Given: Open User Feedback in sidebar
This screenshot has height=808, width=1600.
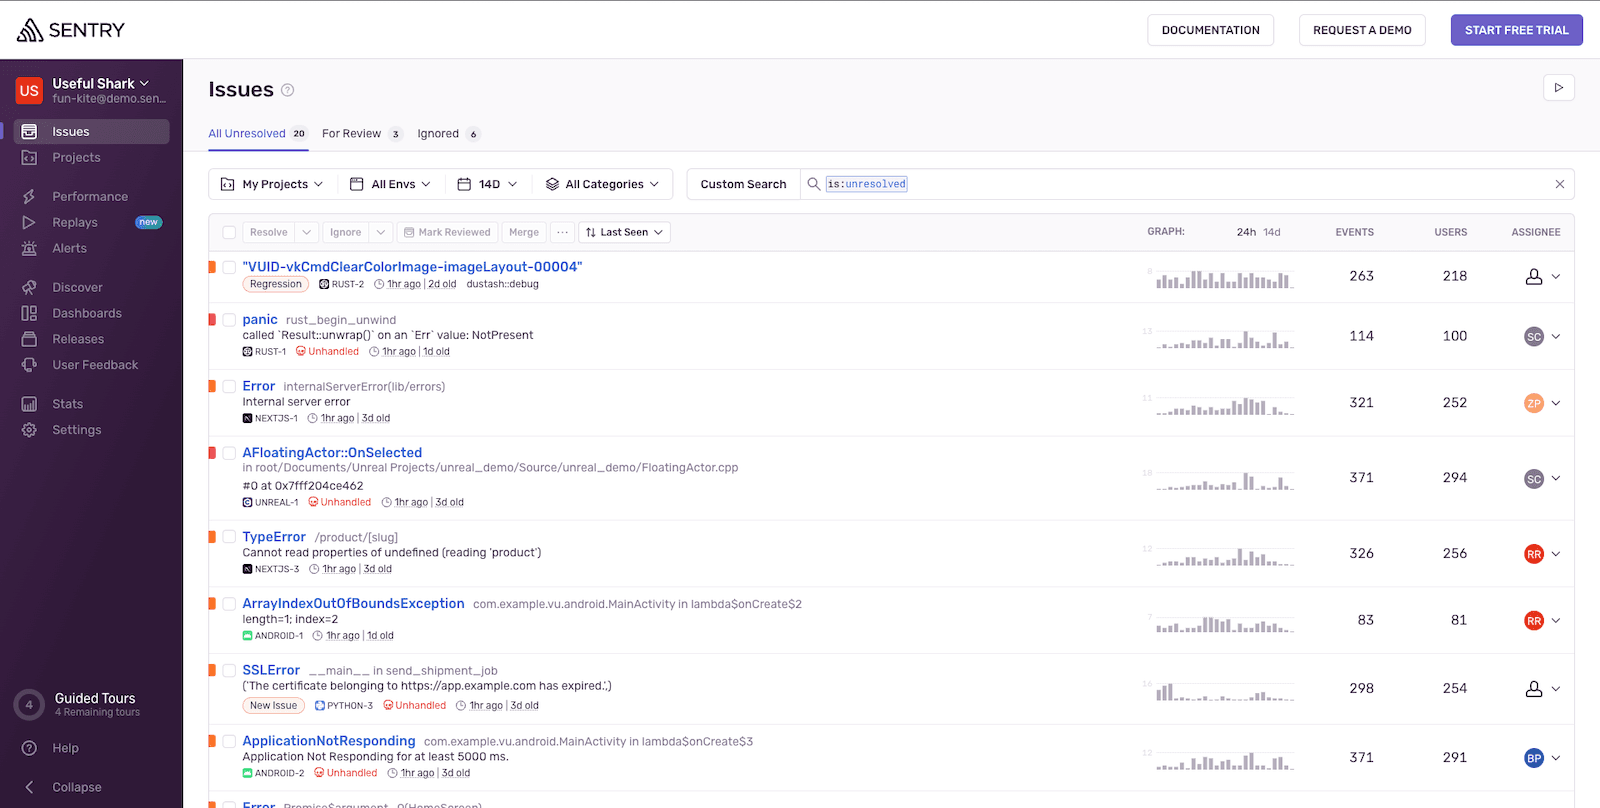Looking at the screenshot, I should (x=95, y=366).
